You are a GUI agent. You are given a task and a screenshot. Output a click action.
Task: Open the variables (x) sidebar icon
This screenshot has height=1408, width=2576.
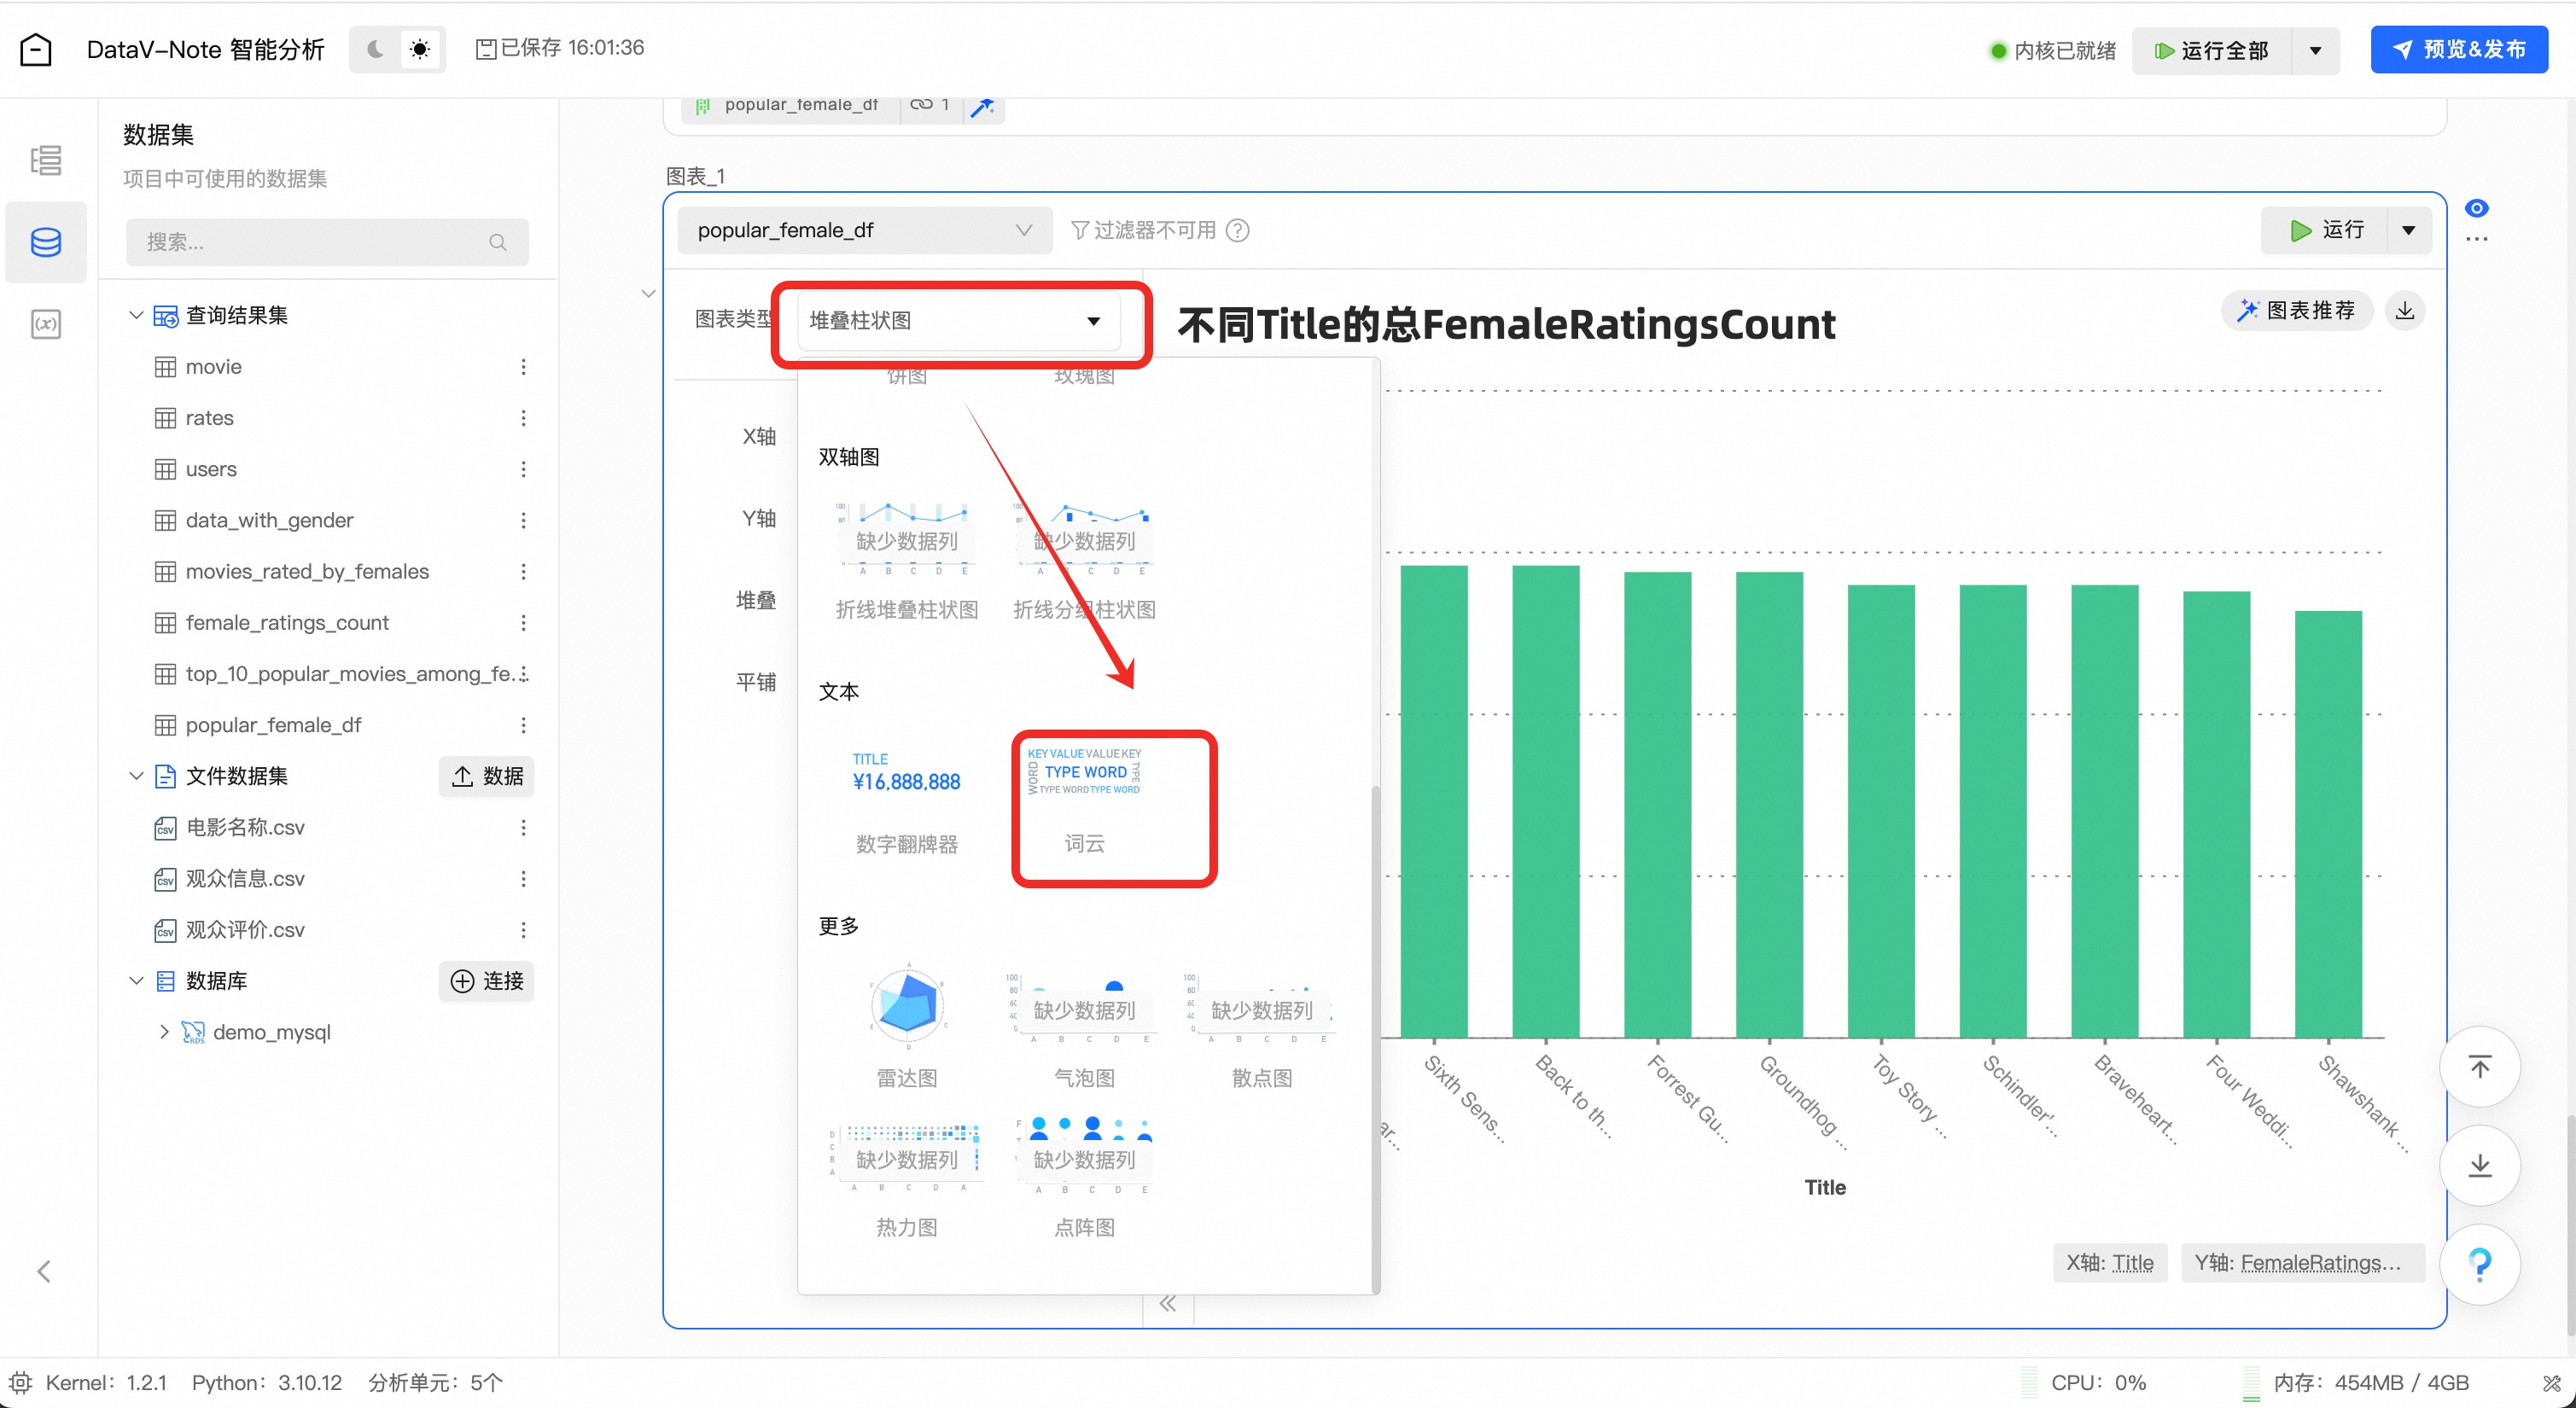point(46,324)
